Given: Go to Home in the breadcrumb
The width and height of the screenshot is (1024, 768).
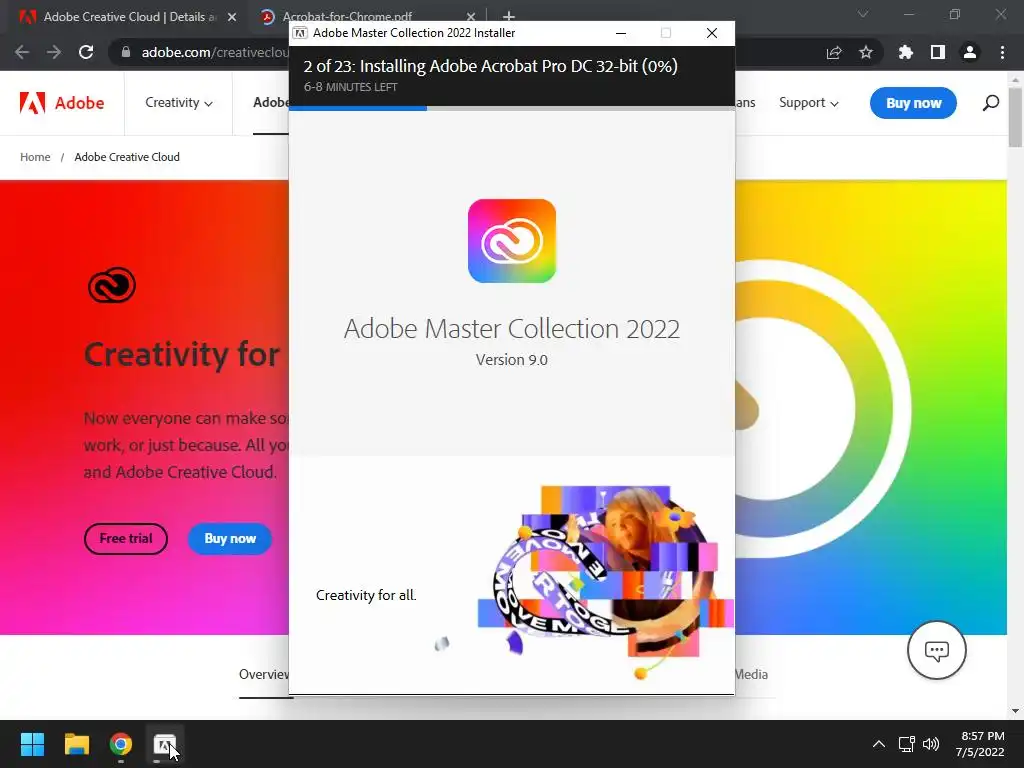Looking at the screenshot, I should point(35,157).
